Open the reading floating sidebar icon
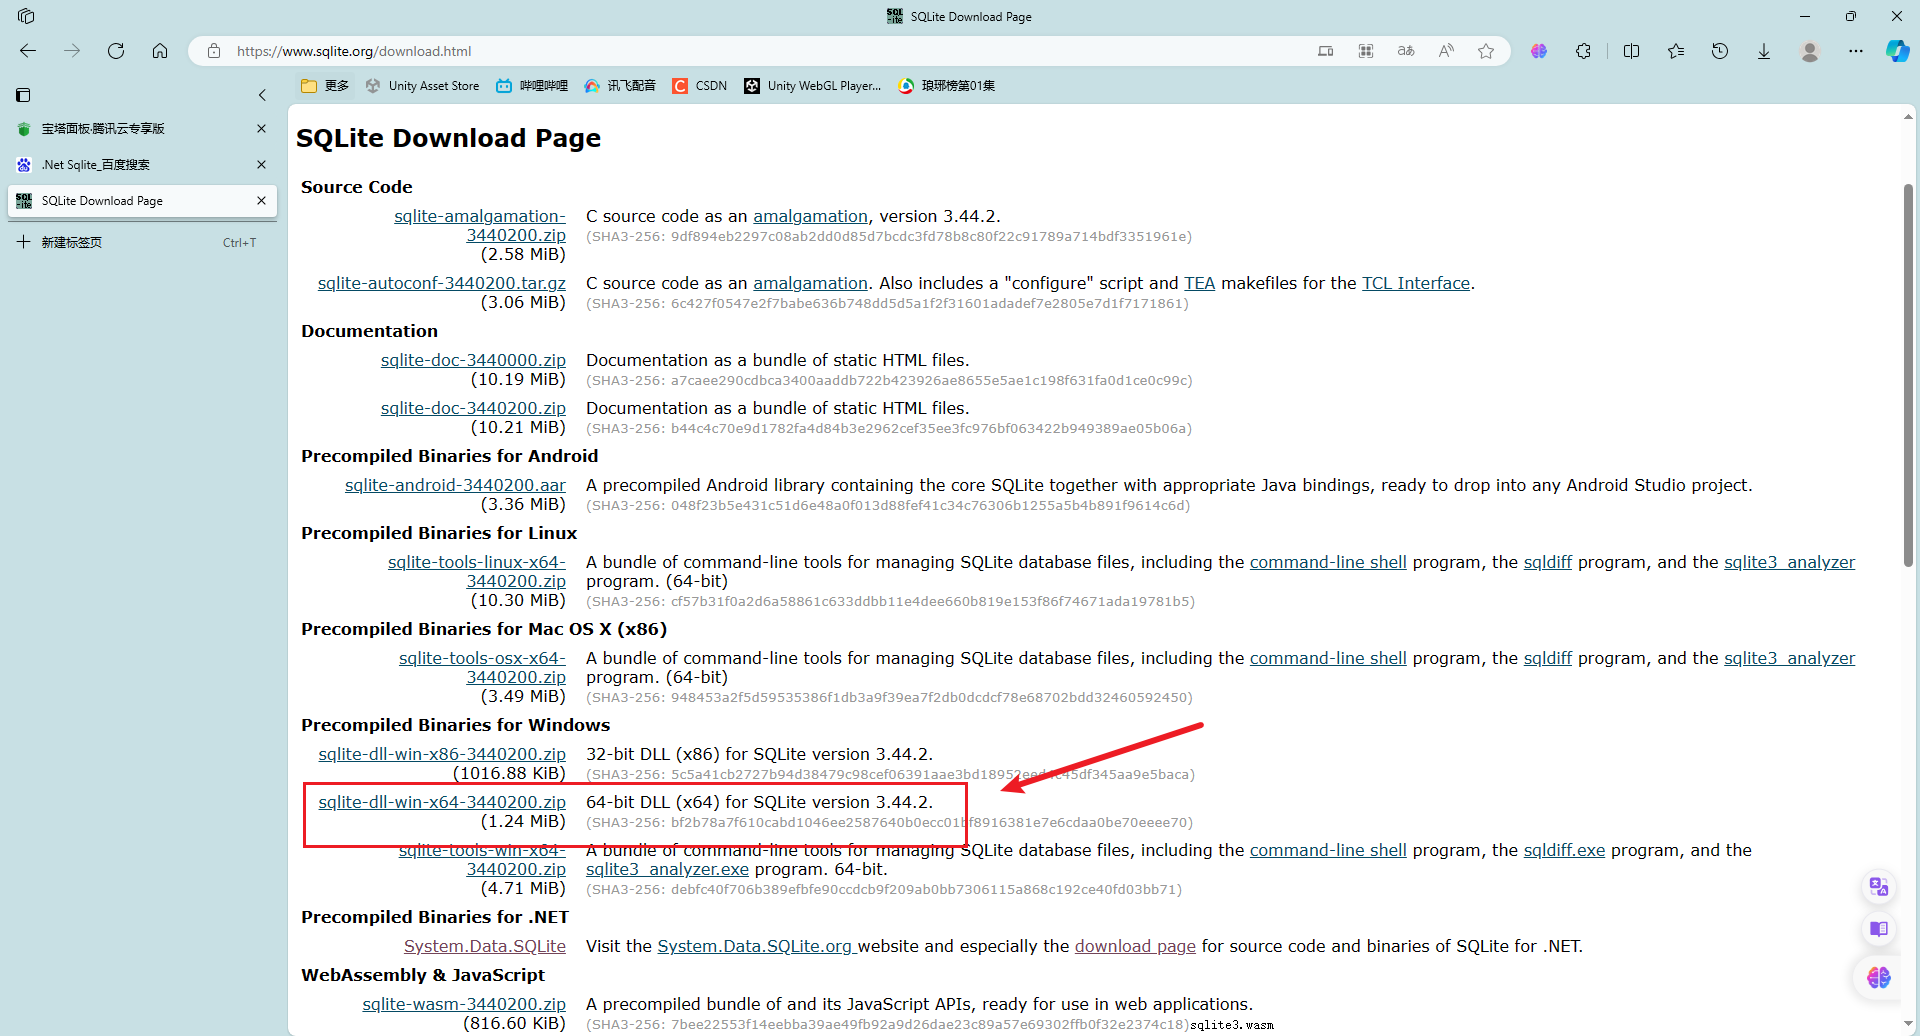This screenshot has height=1036, width=1920. coord(1879,929)
